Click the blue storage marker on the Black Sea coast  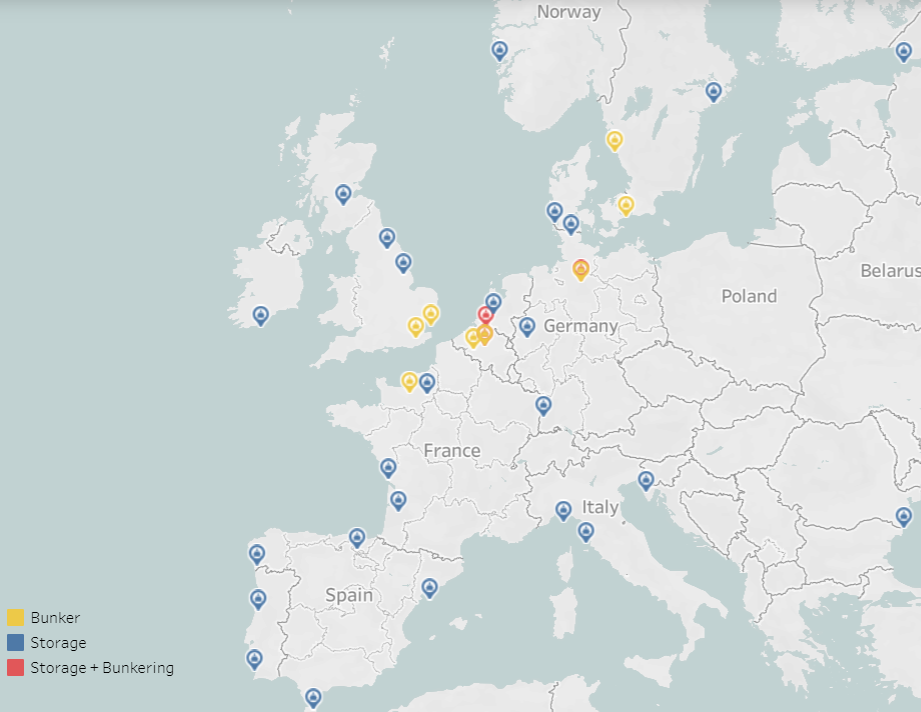pyautogui.click(x=903, y=517)
